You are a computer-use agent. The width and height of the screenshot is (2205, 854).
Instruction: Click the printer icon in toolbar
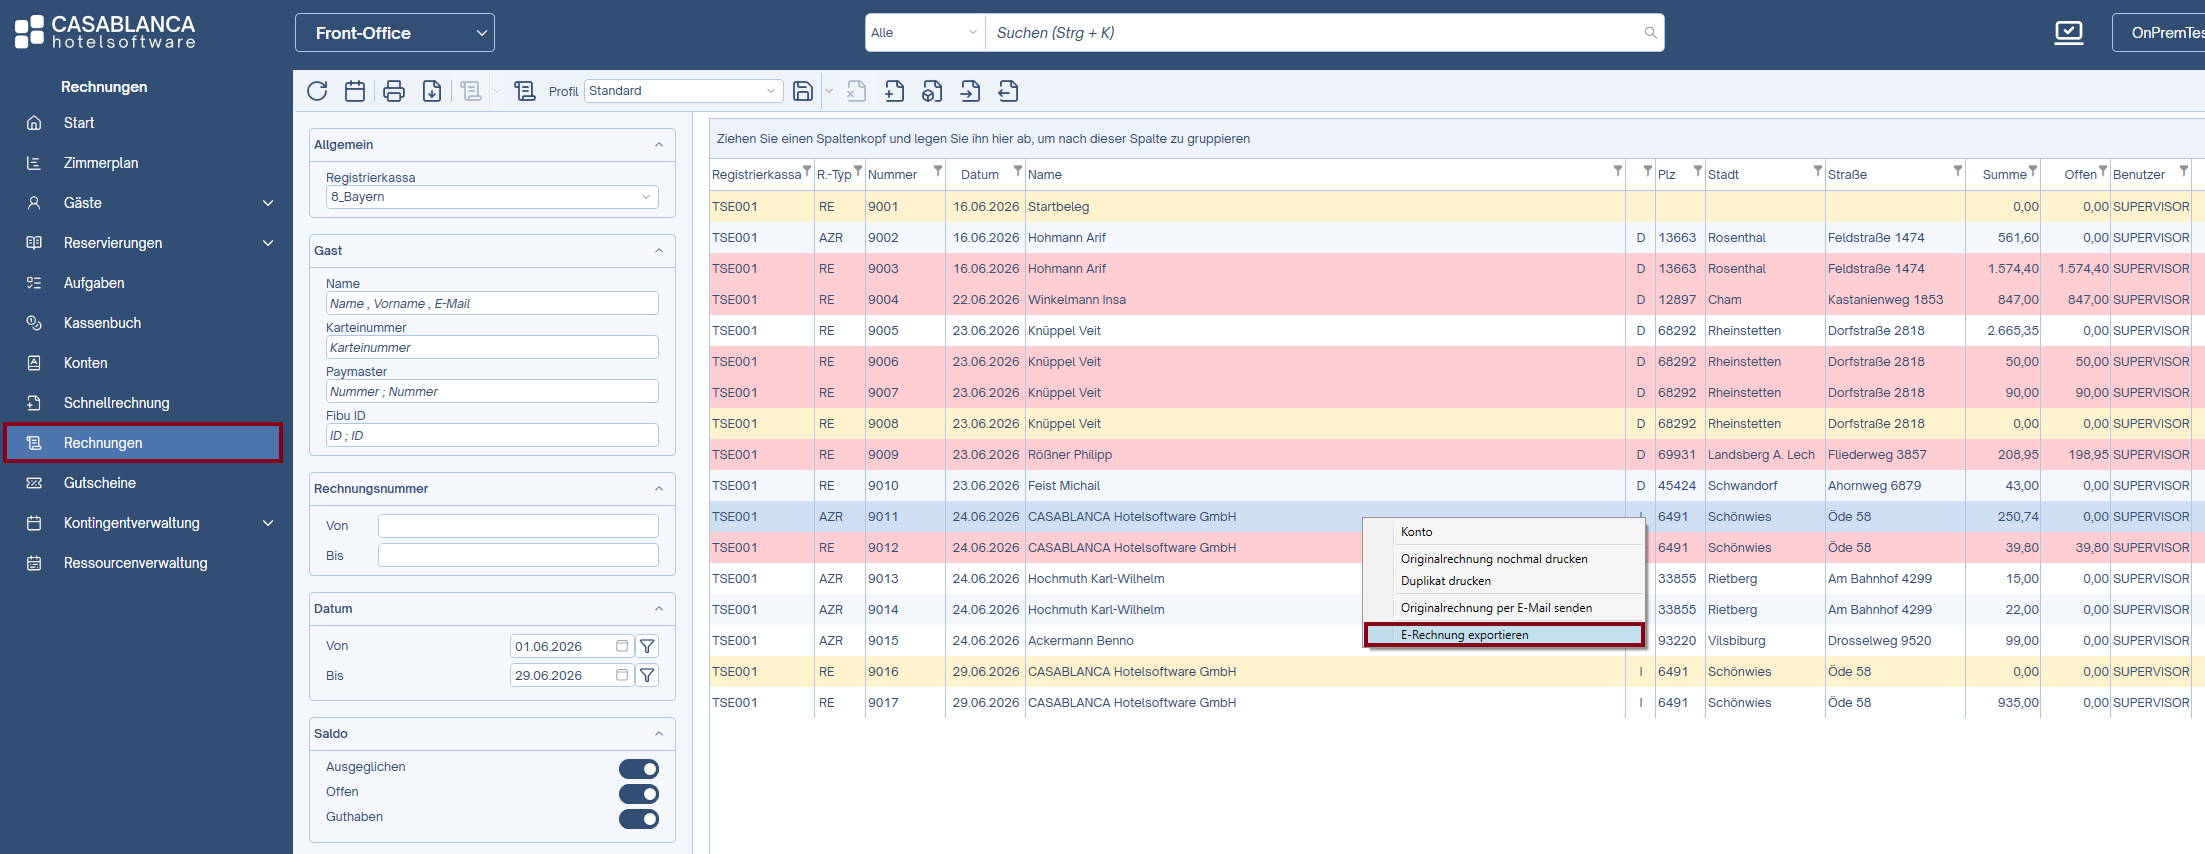coord(394,91)
